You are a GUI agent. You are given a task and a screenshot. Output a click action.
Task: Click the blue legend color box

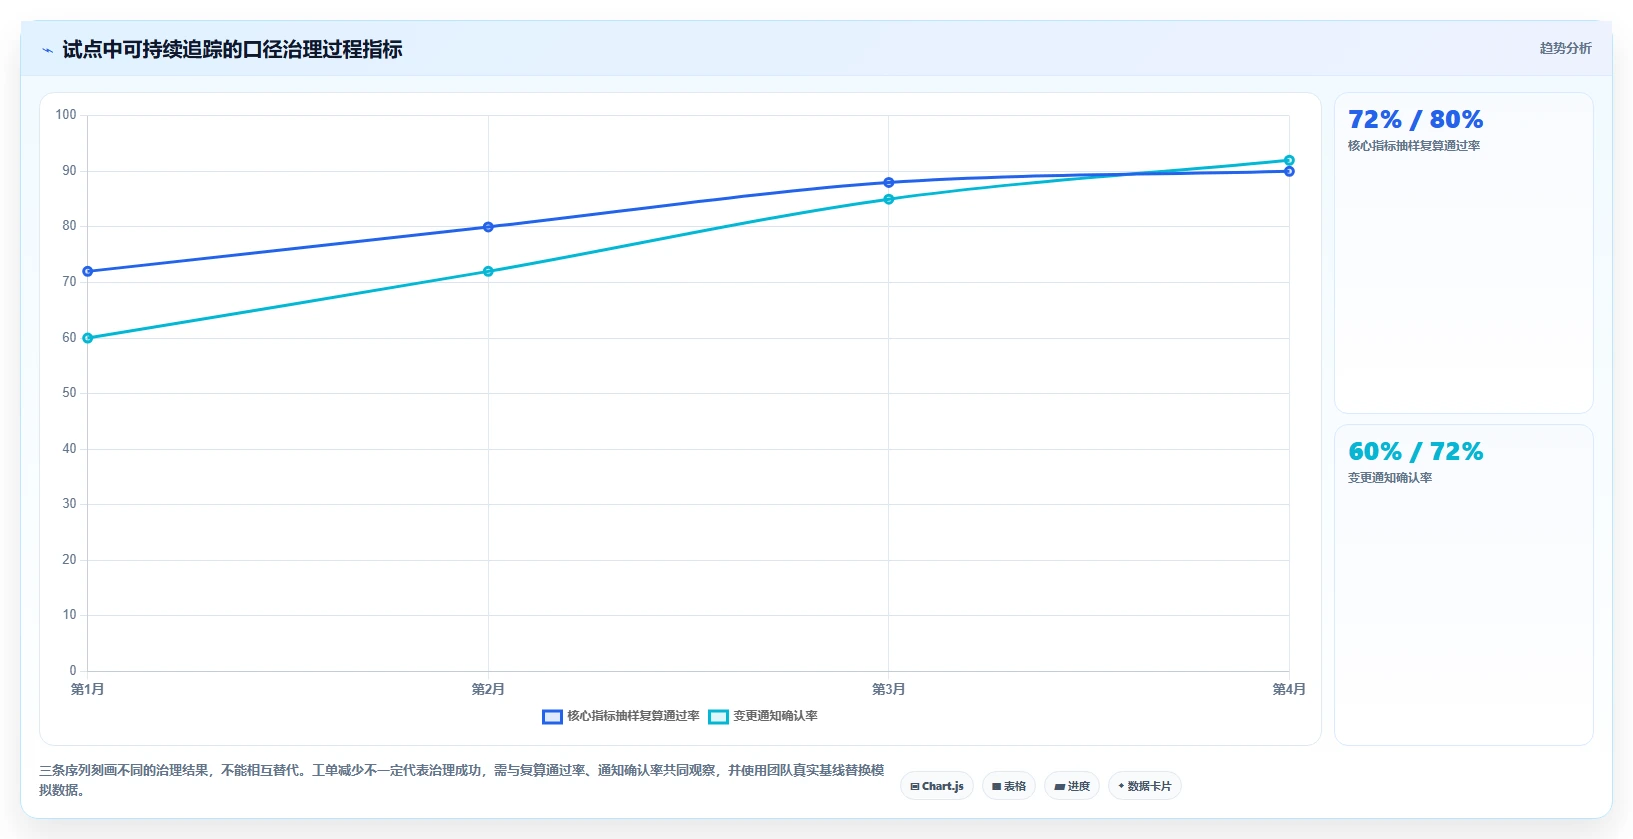[552, 717]
